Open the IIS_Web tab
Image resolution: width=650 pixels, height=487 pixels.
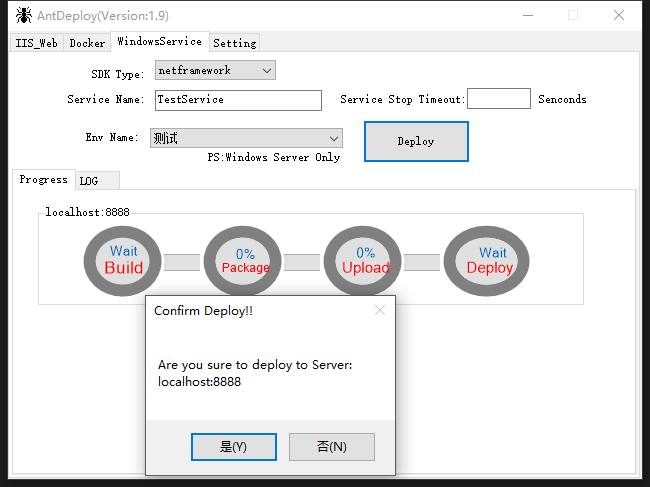(36, 43)
